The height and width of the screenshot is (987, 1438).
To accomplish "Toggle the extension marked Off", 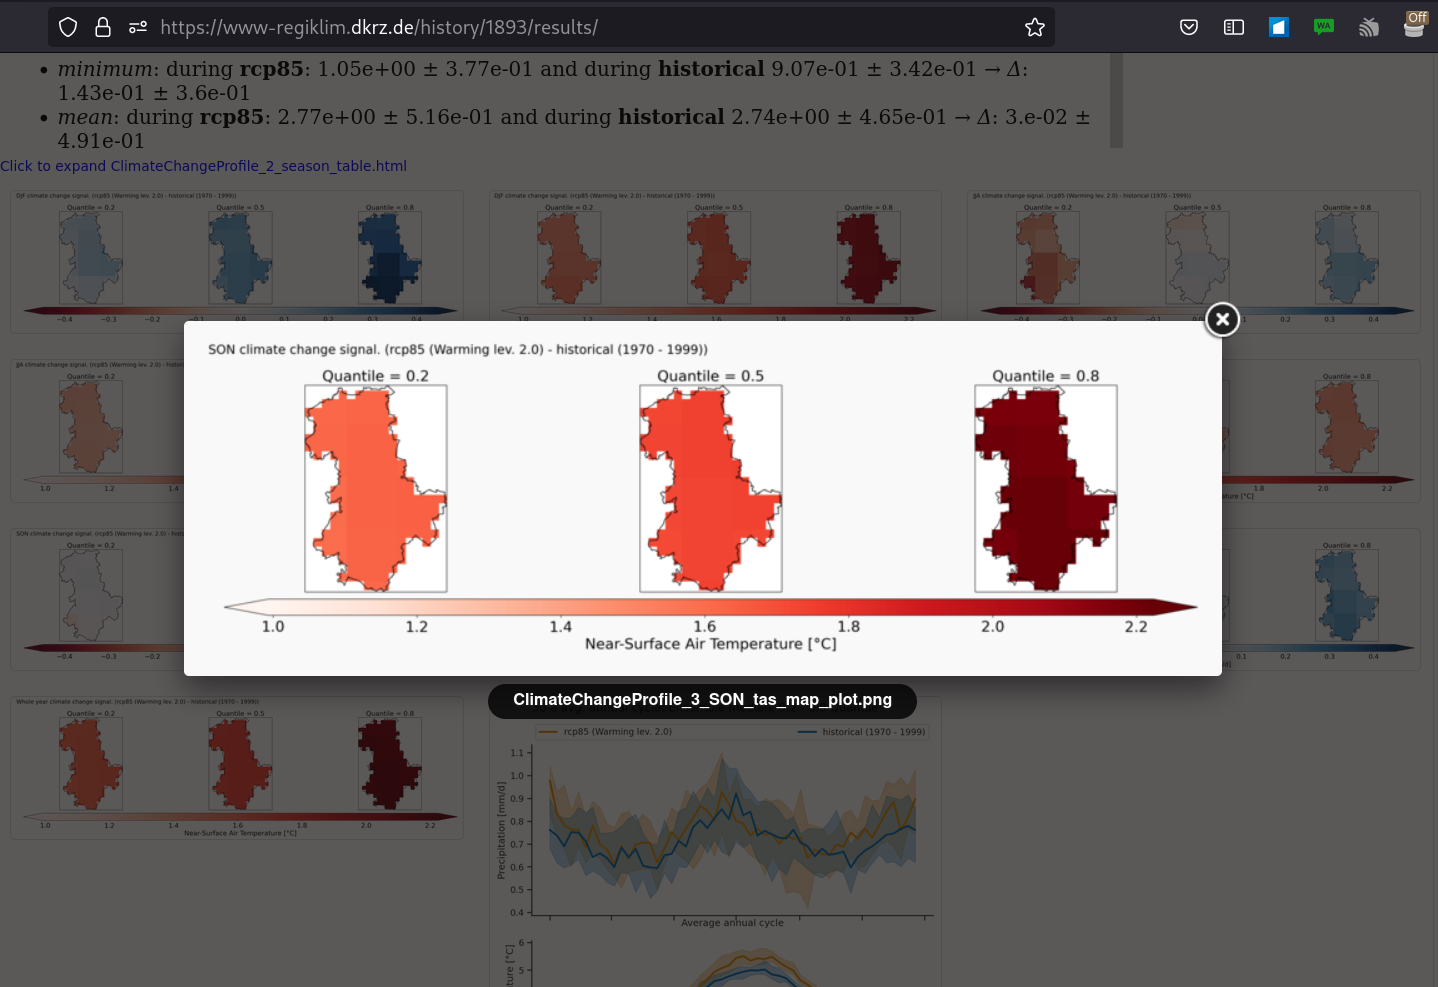I will 1414,25.
